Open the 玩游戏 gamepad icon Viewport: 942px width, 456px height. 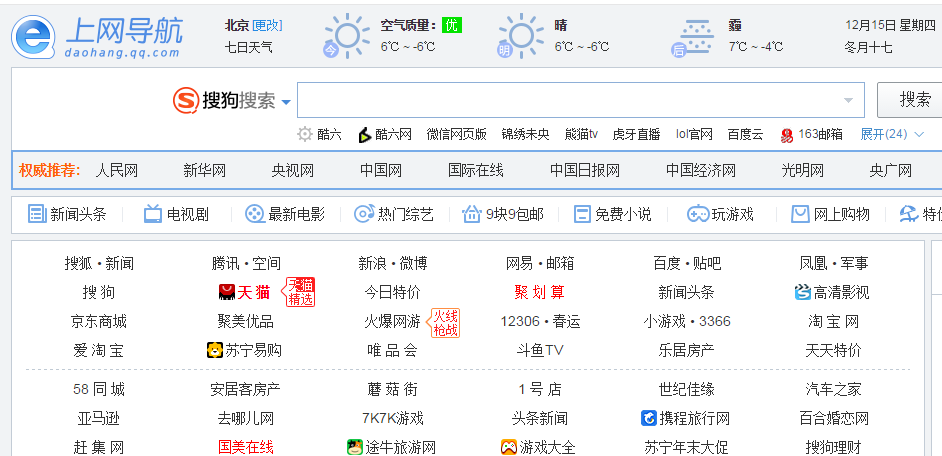(698, 213)
